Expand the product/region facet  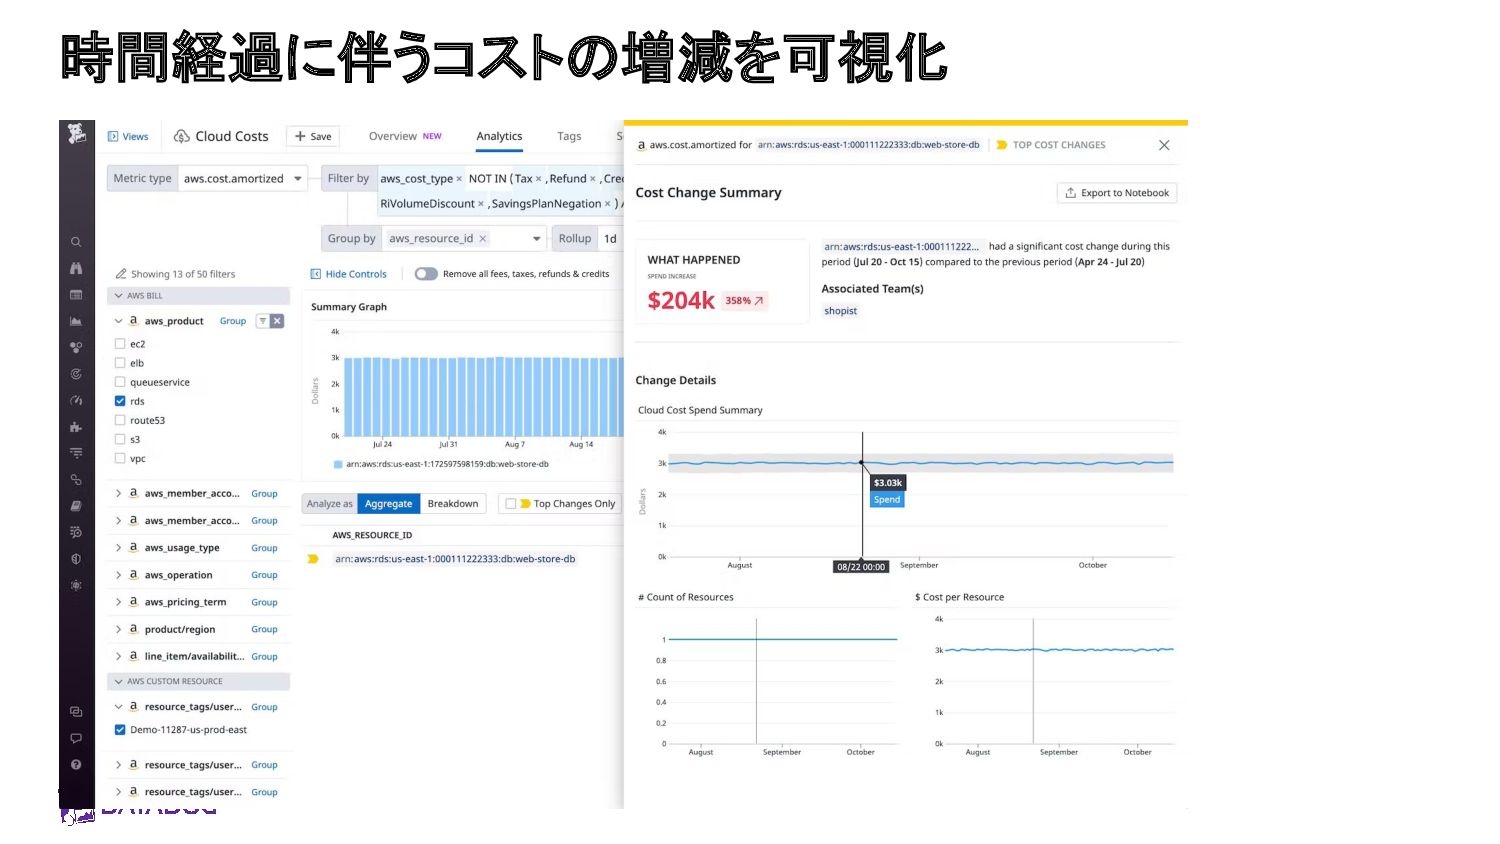click(118, 629)
